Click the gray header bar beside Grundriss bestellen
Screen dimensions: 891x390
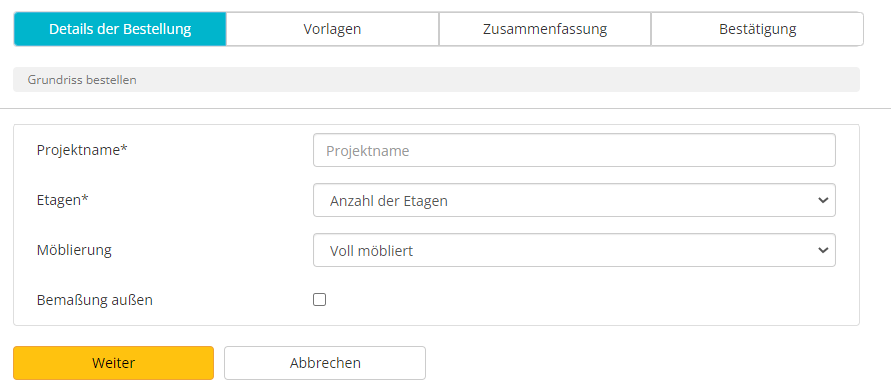pyautogui.click(x=436, y=80)
